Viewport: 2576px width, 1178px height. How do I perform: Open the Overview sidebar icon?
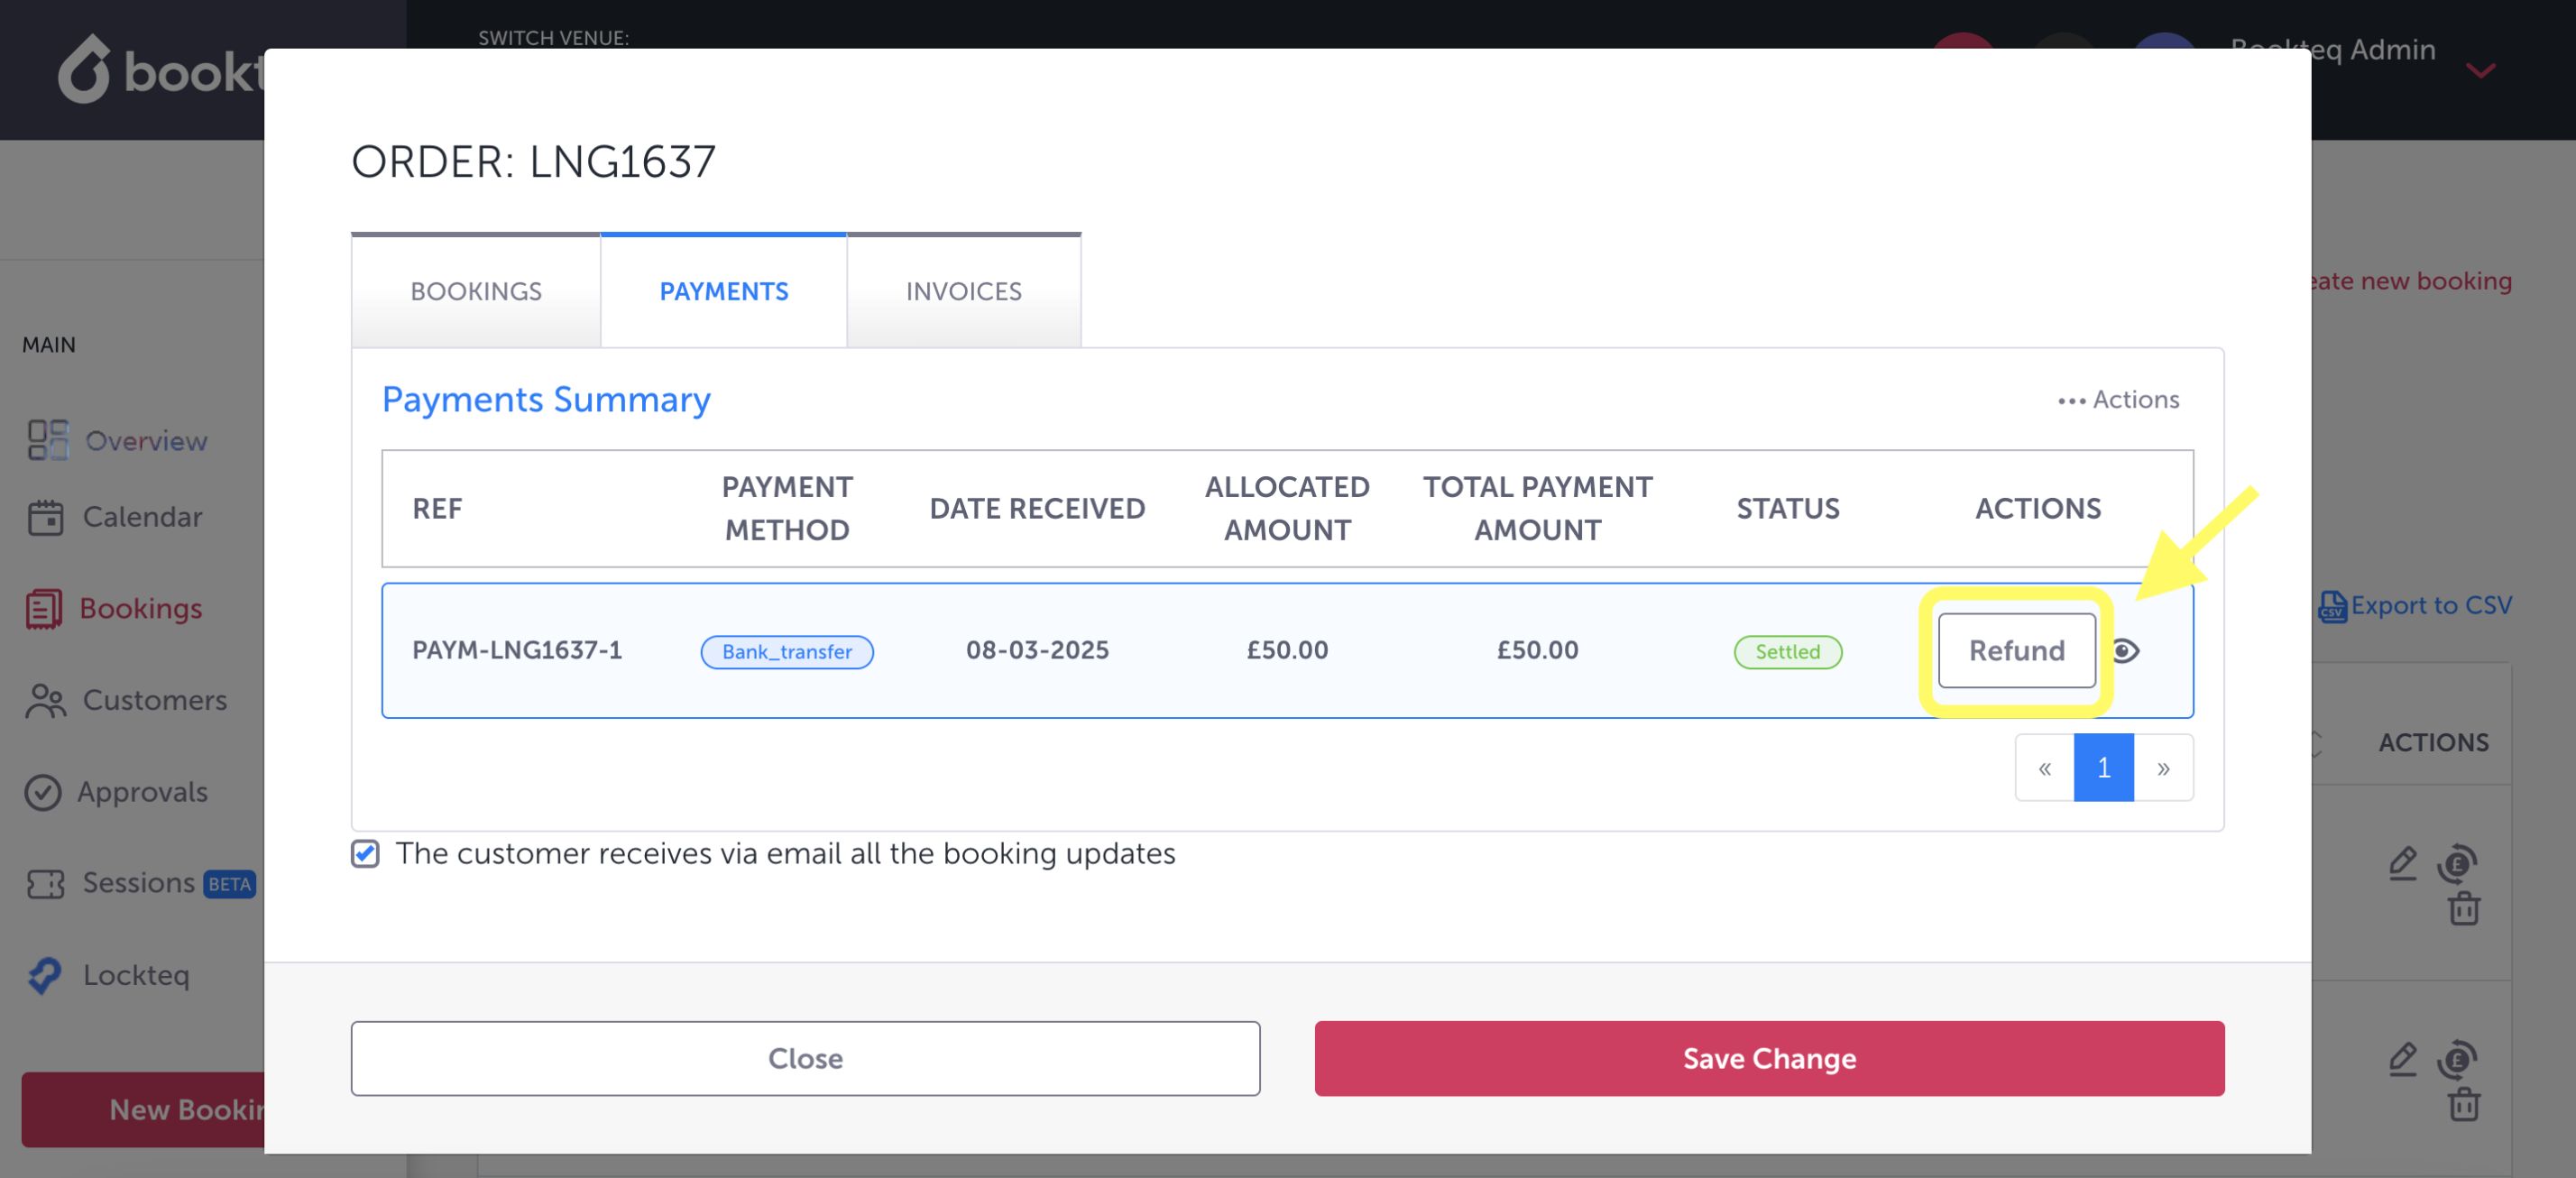coord(47,440)
